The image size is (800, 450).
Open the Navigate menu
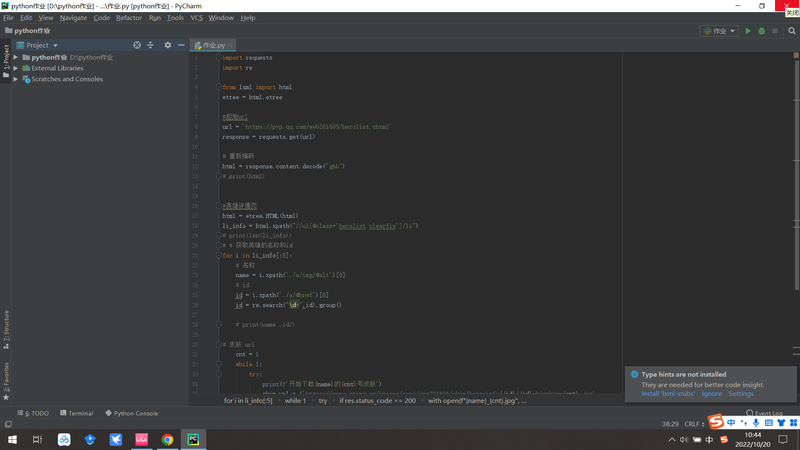pyautogui.click(x=73, y=18)
